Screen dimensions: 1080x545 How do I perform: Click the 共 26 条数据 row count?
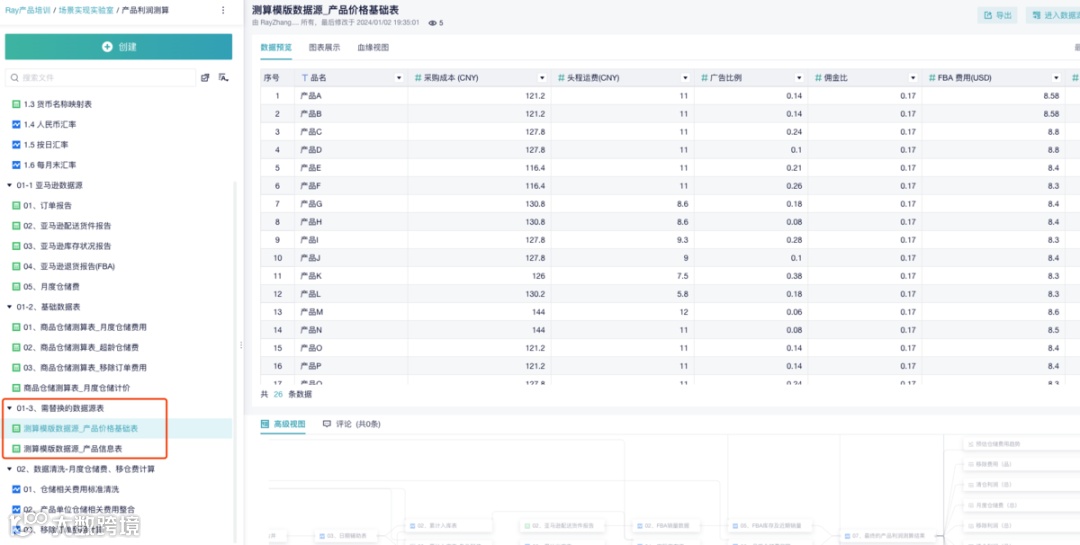(x=286, y=394)
